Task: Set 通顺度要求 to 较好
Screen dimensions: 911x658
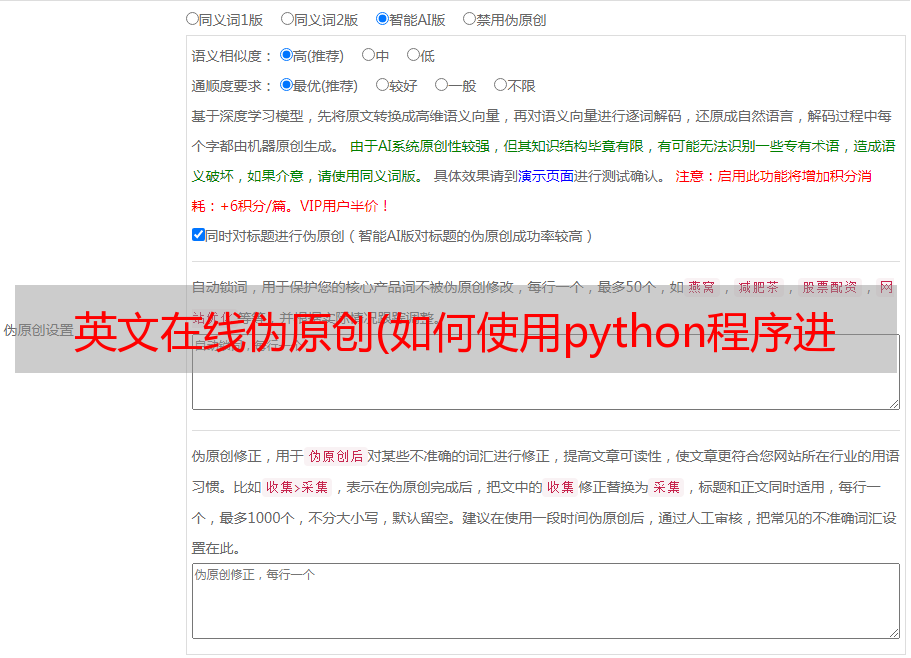Action: (x=382, y=85)
